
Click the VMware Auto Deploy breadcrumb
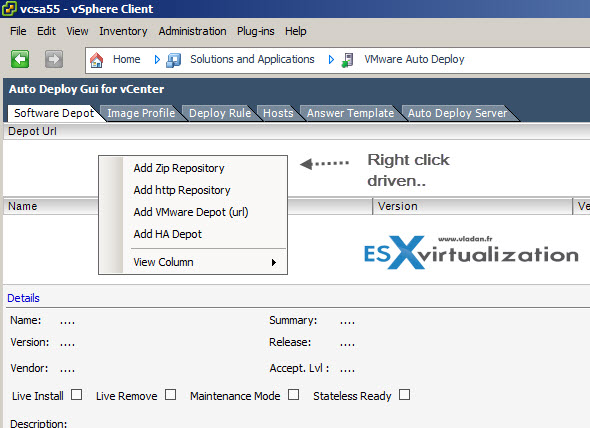tap(414, 59)
